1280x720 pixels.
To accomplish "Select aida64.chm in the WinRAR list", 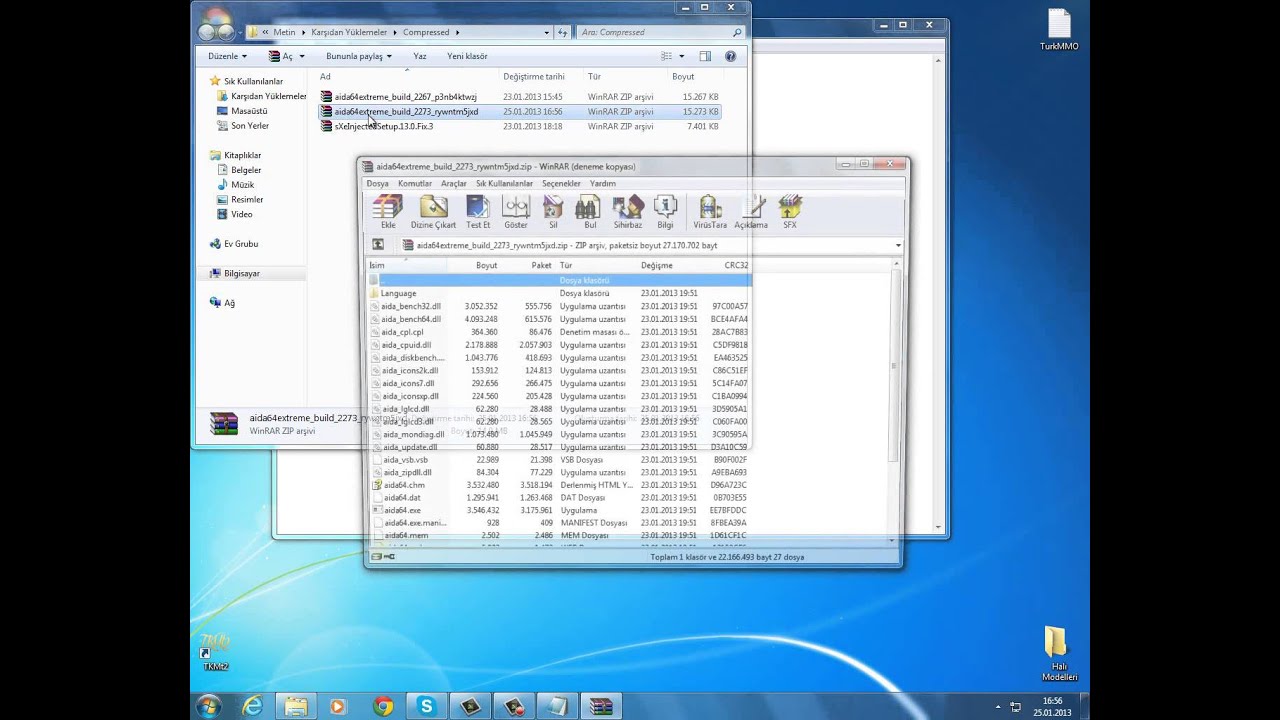I will [403, 485].
